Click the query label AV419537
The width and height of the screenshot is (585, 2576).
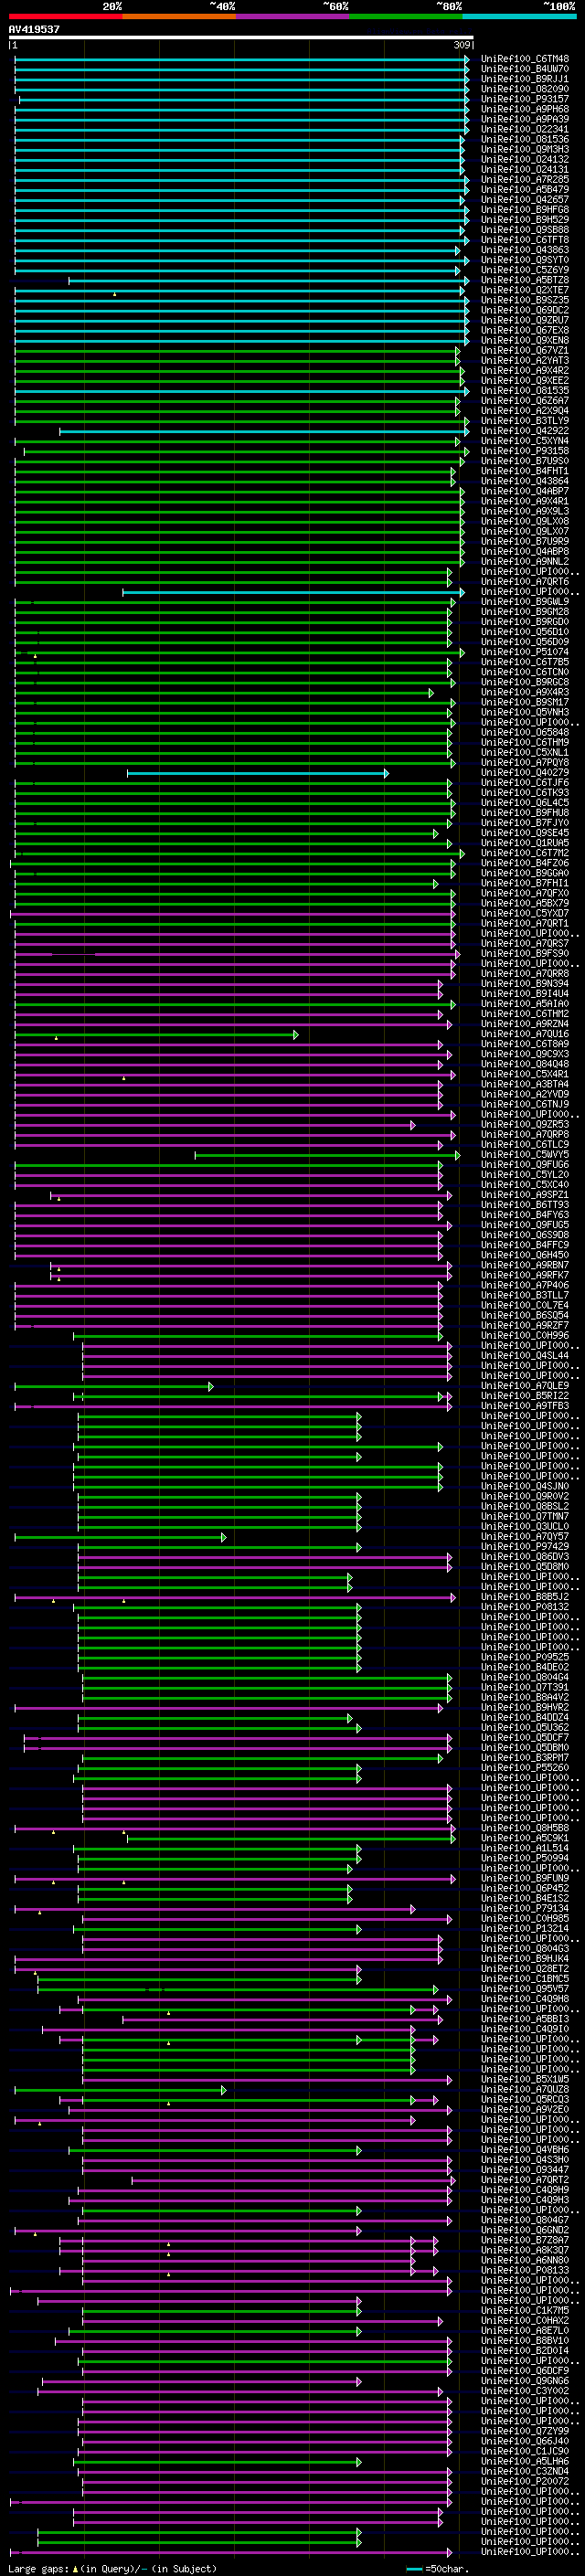click(34, 29)
